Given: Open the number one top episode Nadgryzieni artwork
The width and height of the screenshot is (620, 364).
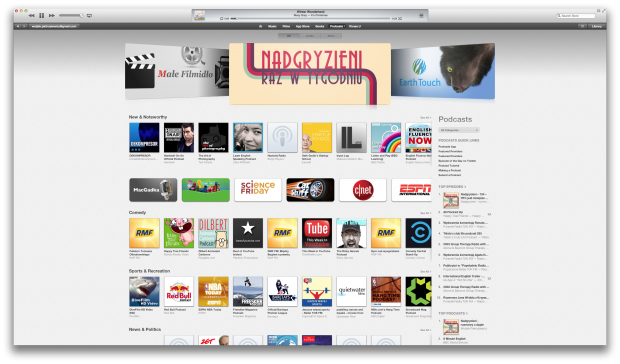Looking at the screenshot, I should pyautogui.click(x=451, y=200).
